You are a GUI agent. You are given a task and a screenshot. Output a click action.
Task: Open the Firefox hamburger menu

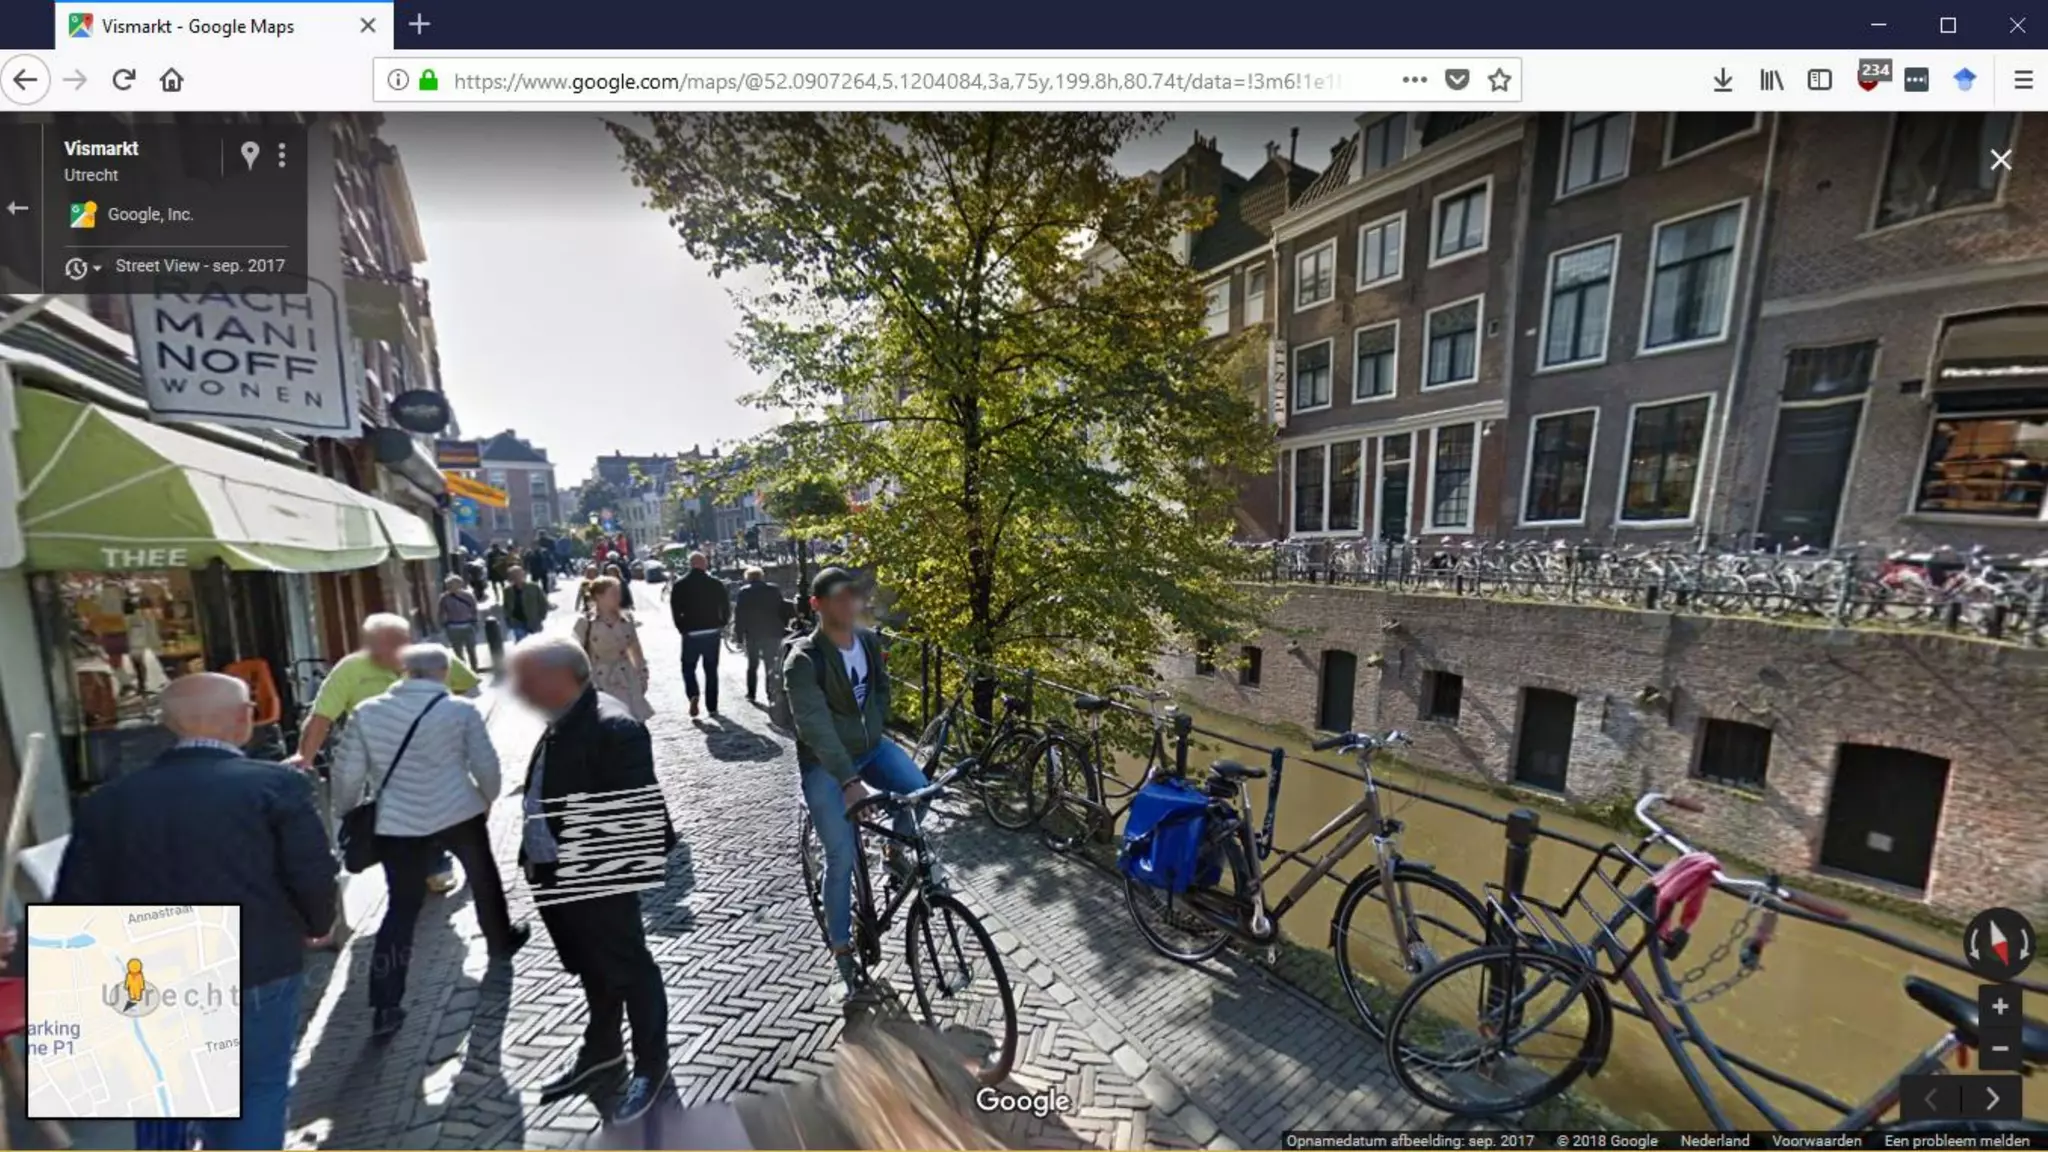coord(2022,80)
